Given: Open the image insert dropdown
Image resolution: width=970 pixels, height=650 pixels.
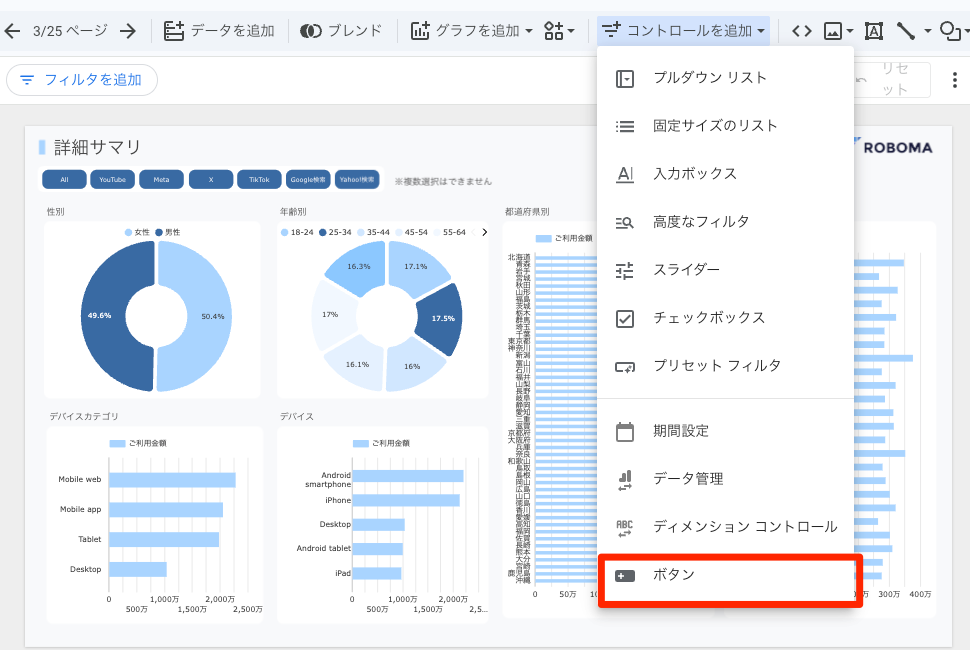Looking at the screenshot, I should [x=838, y=31].
